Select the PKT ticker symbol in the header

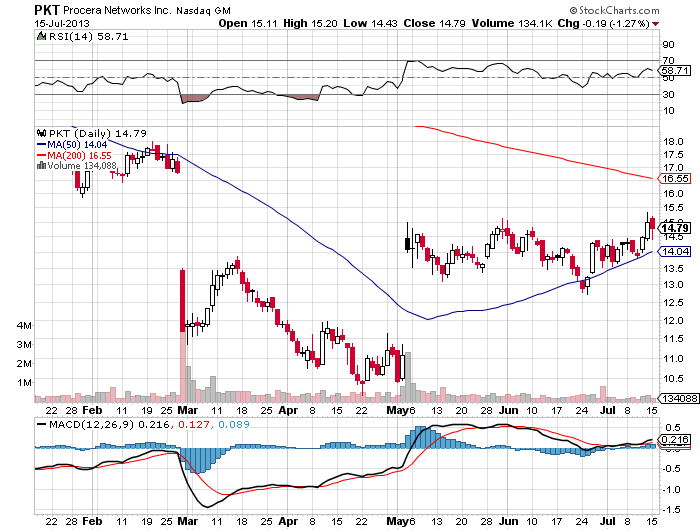(x=47, y=10)
